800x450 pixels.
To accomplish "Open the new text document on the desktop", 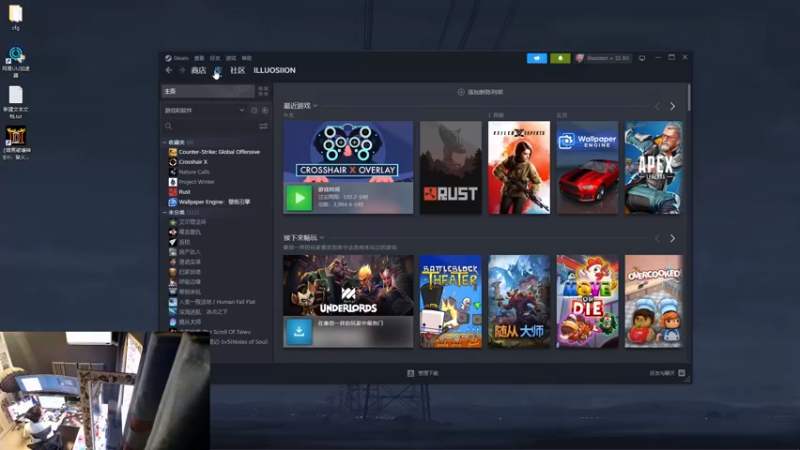I will [x=16, y=103].
